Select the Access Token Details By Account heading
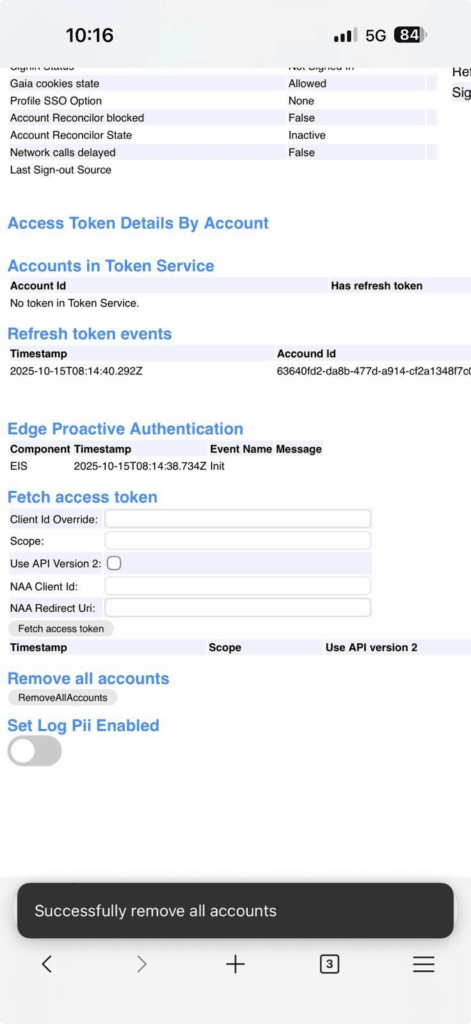This screenshot has height=1024, width=471. point(138,223)
